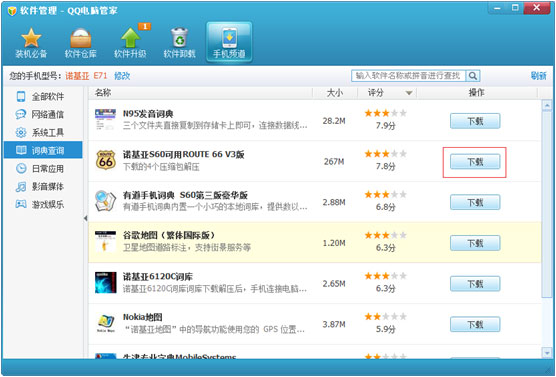This screenshot has height=377, width=556.
Task: Open the 软件升级 green arrow tab
Action: coord(130,43)
